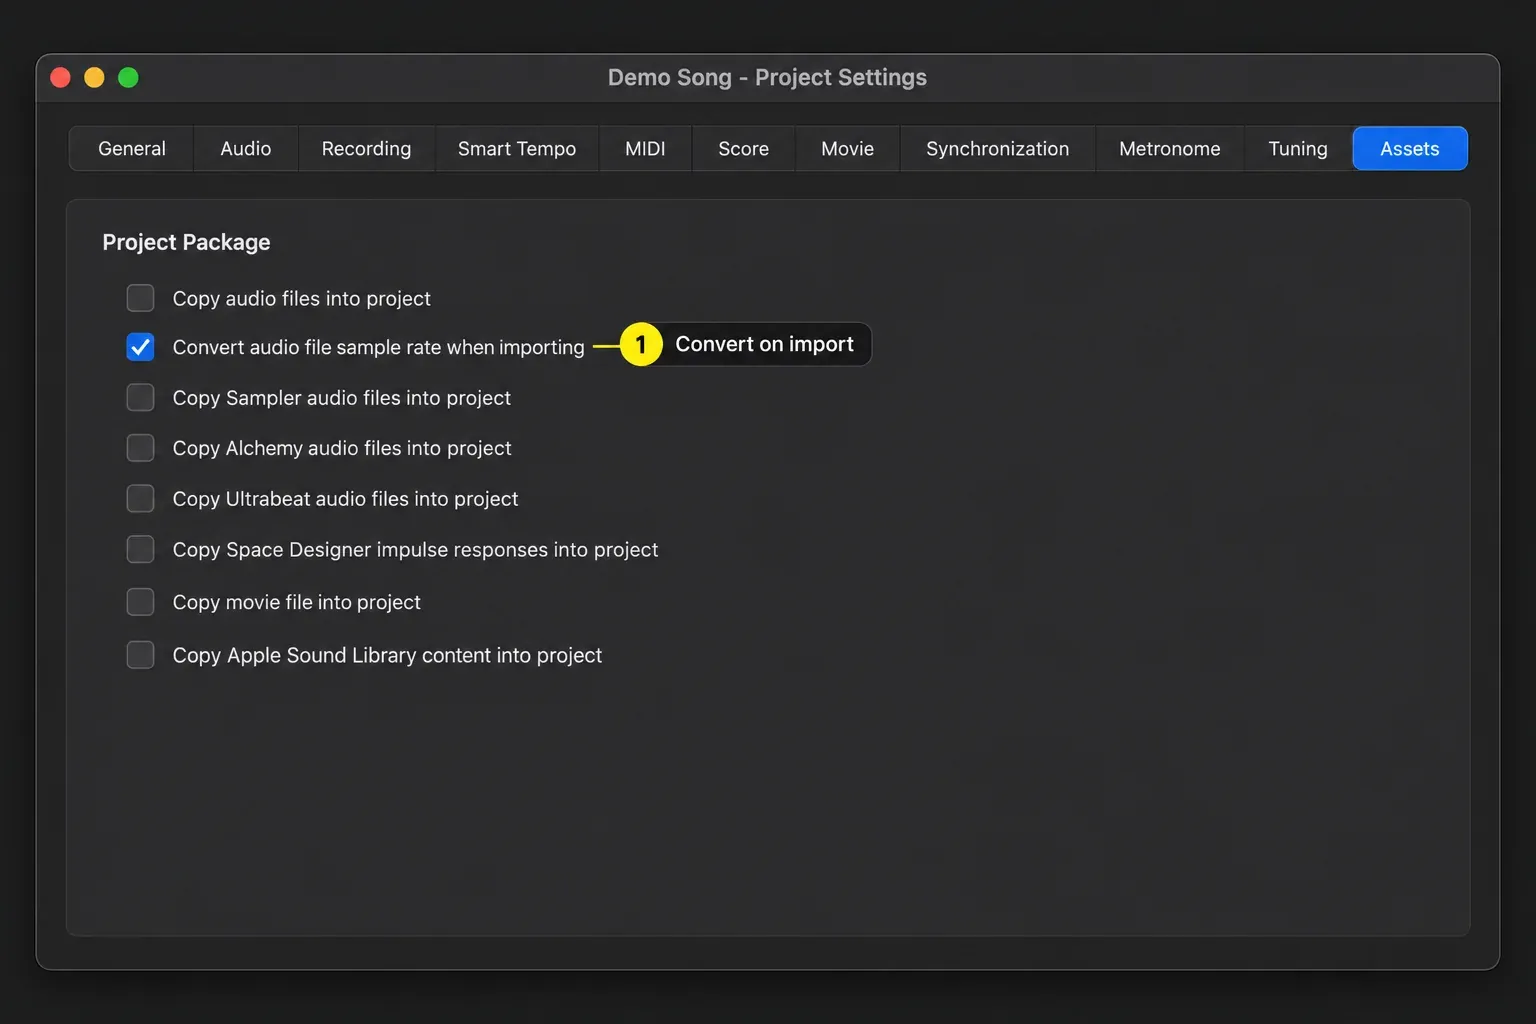Screen dimensions: 1536x1024
Task: Uncheck Convert audio file sample rate checkbox
Action: (140, 347)
